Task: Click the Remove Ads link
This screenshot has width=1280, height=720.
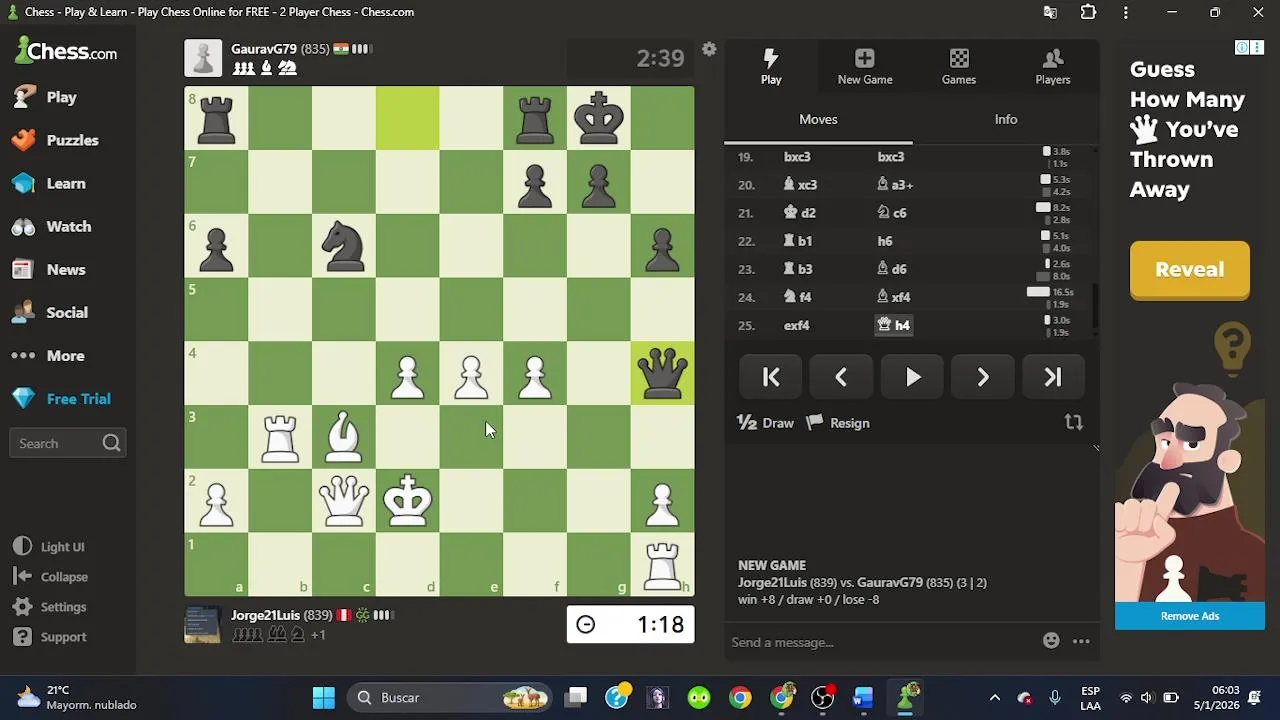Action: tap(1190, 616)
